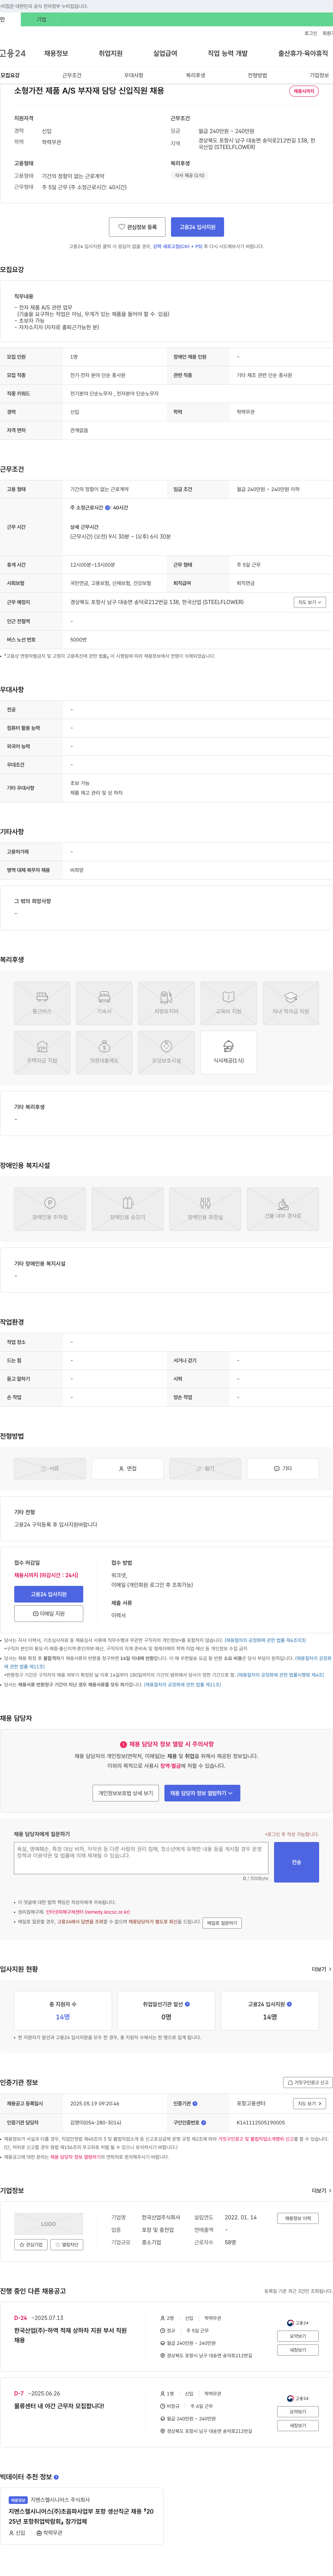
Task: Click the 주택자금 지원 benefit icon
Action: (42, 1052)
